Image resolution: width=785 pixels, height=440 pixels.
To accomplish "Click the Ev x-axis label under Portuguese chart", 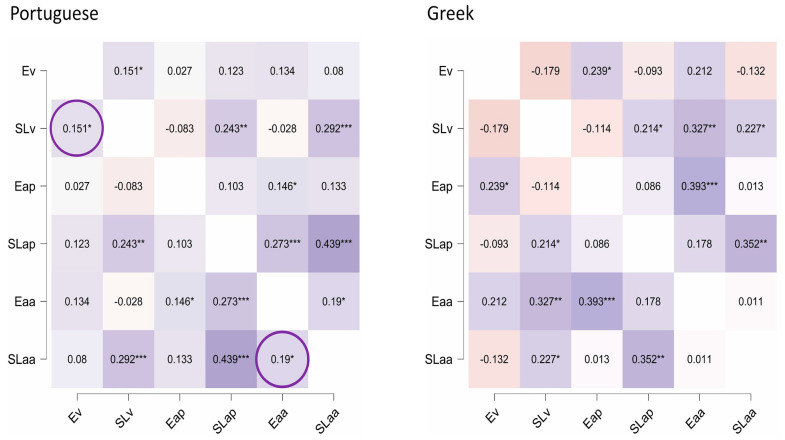I will [x=75, y=415].
